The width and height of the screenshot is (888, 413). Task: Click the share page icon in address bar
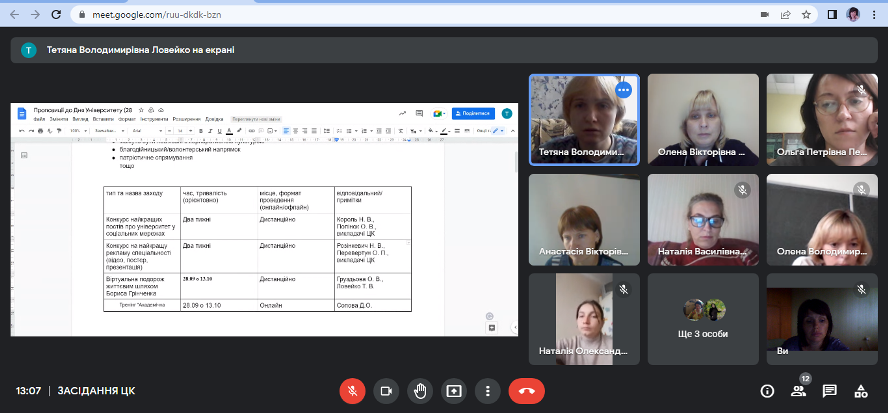785,15
